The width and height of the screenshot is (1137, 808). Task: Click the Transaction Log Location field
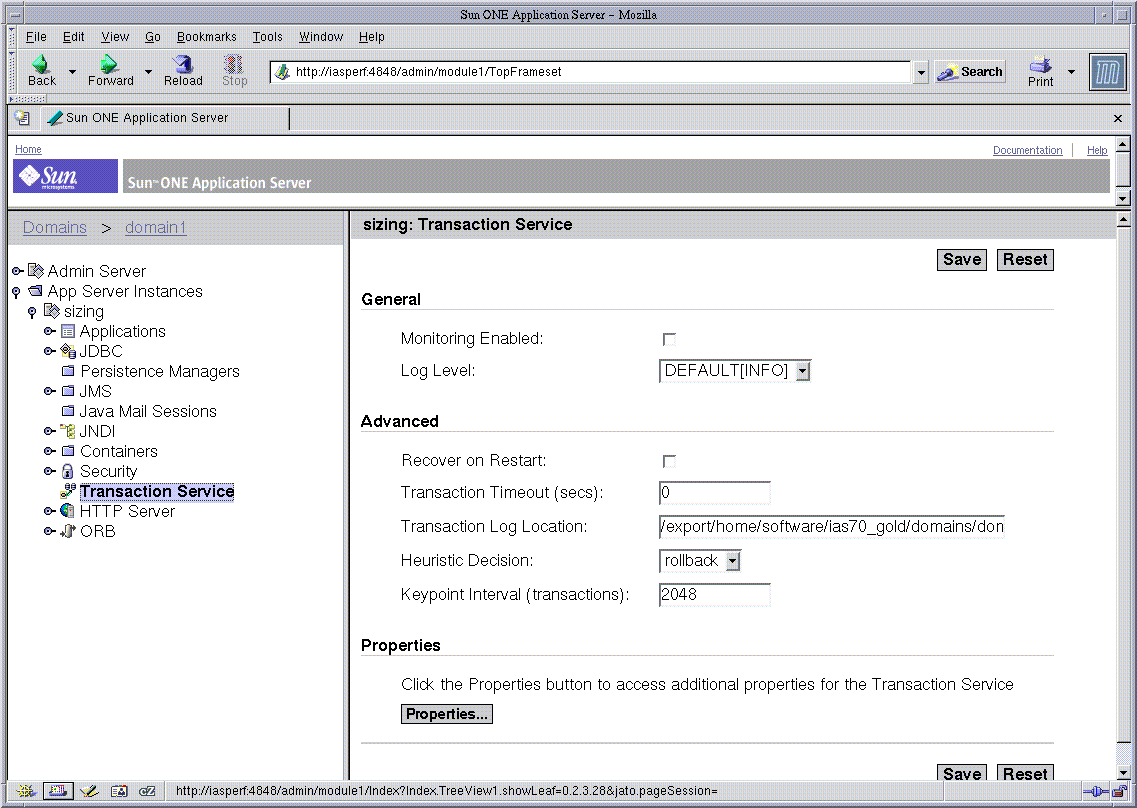[x=832, y=527]
